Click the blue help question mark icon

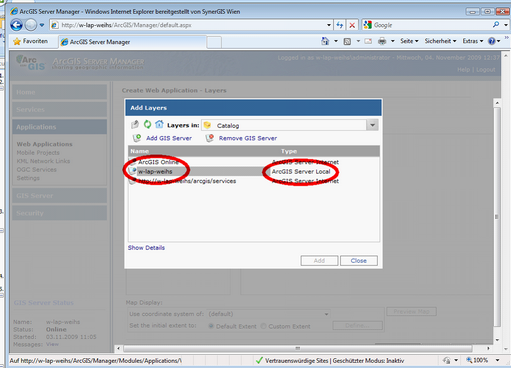pyautogui.click(x=492, y=41)
